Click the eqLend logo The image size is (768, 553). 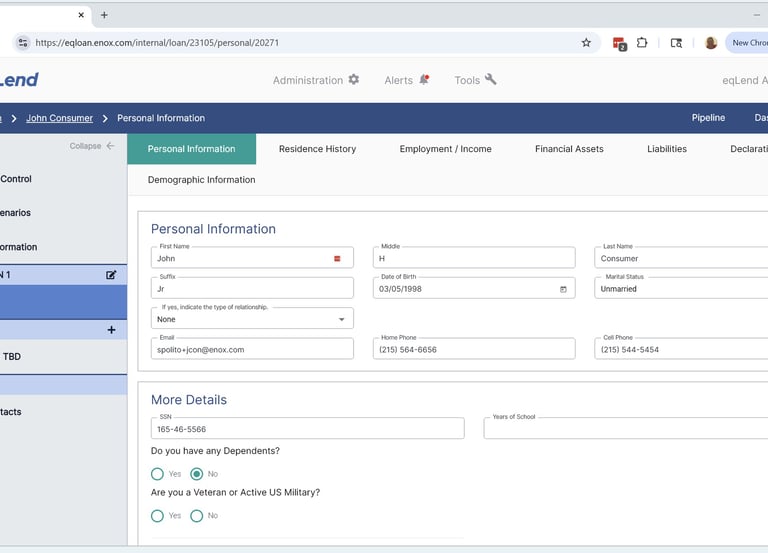[x=19, y=80]
